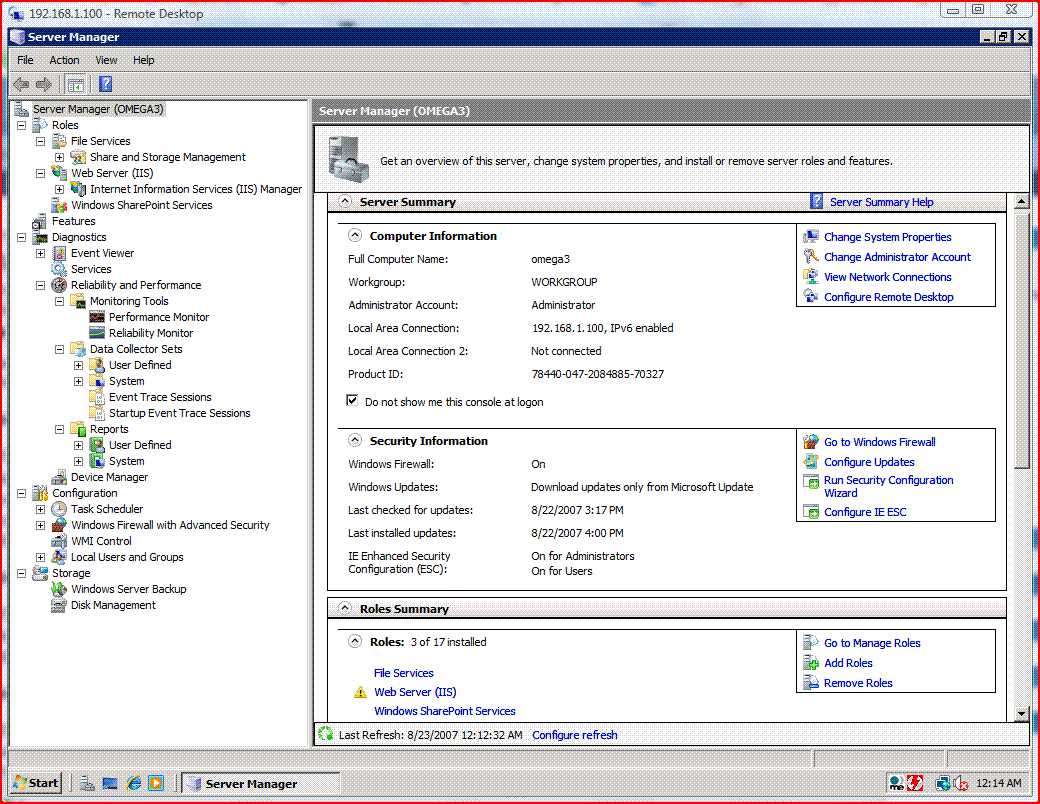Toggle 'Do not show me this console at logon'
Image resolution: width=1040 pixels, height=804 pixels.
(353, 401)
